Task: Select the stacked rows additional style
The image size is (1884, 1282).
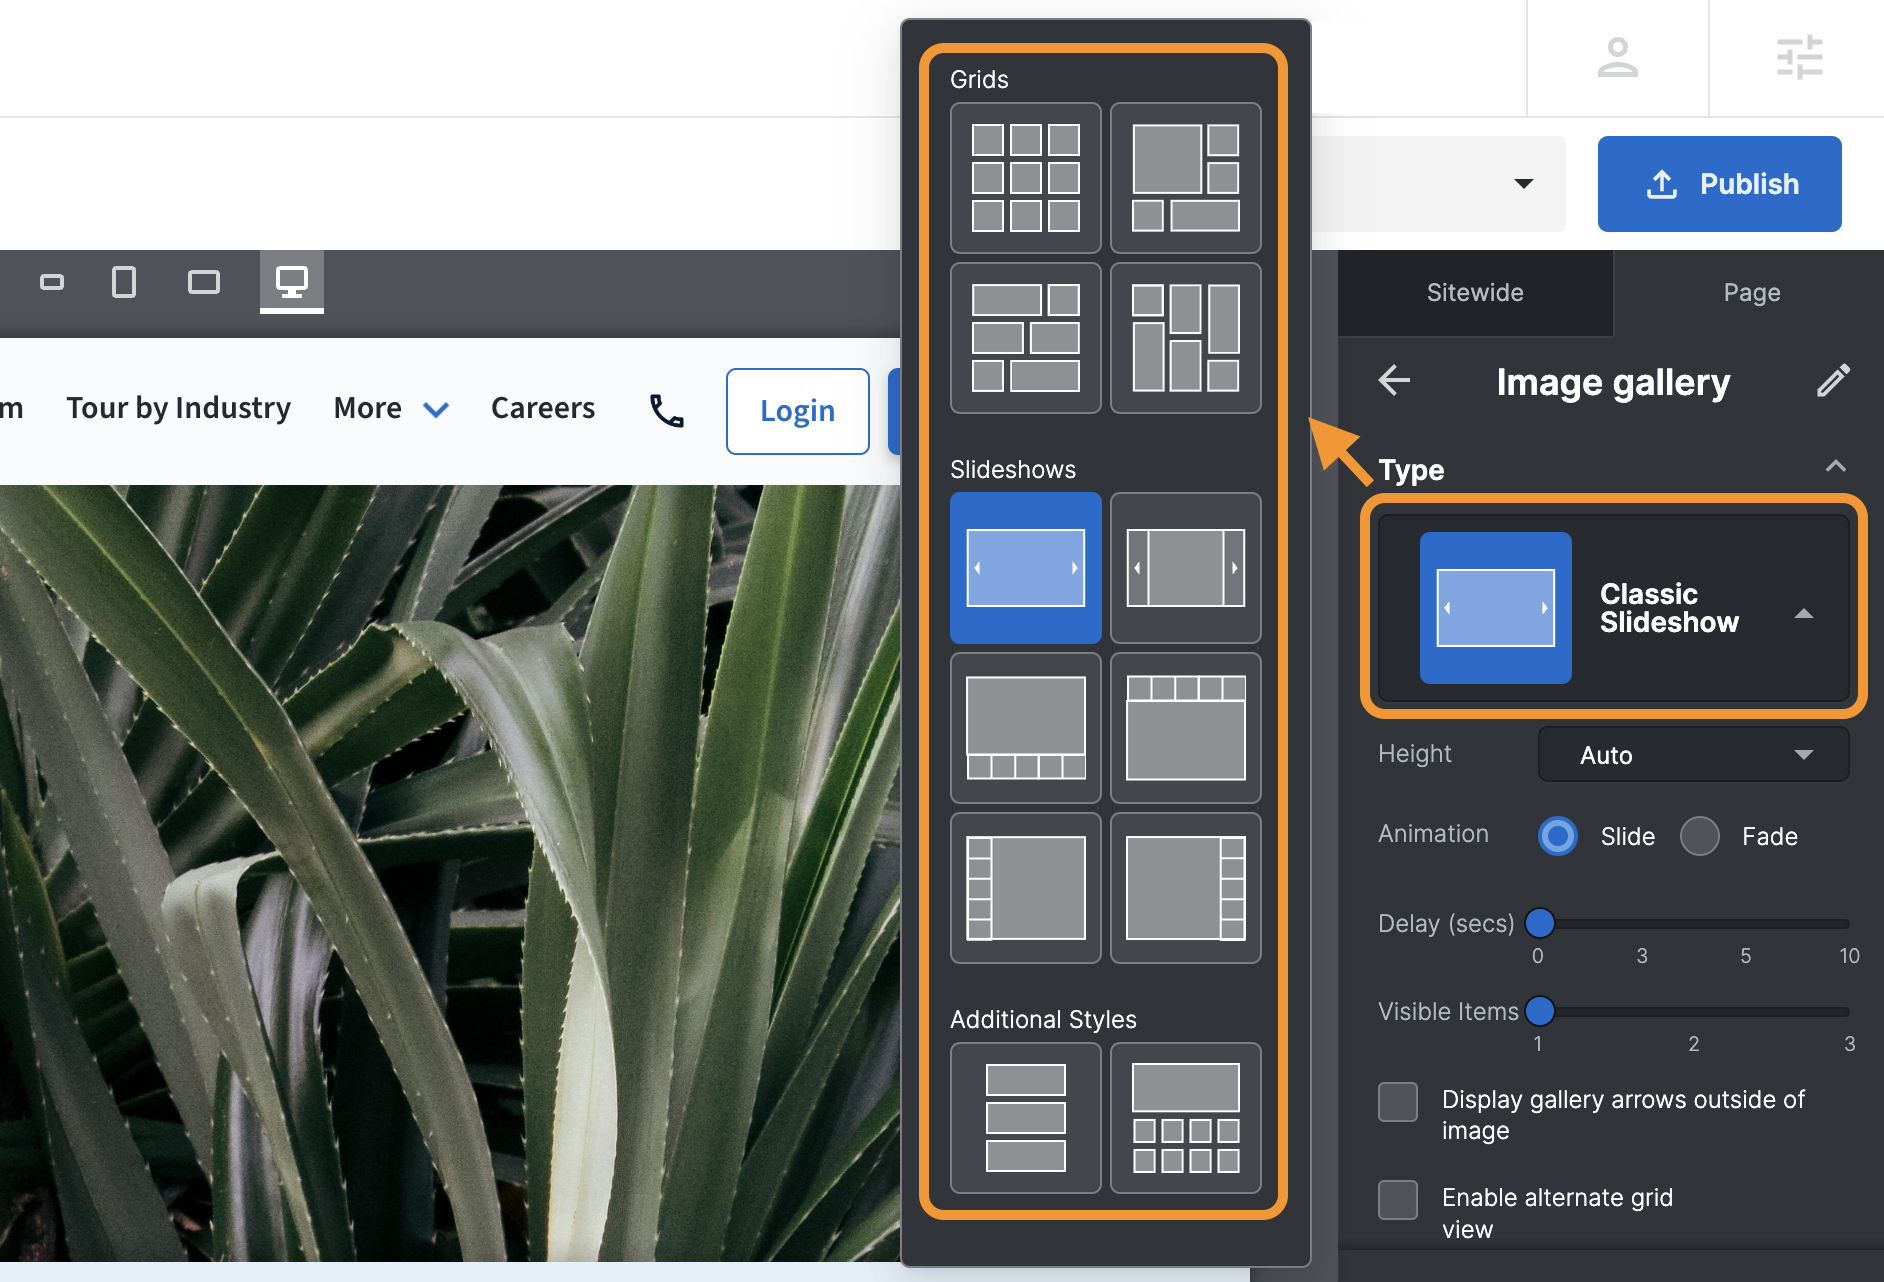Action: pos(1025,1117)
